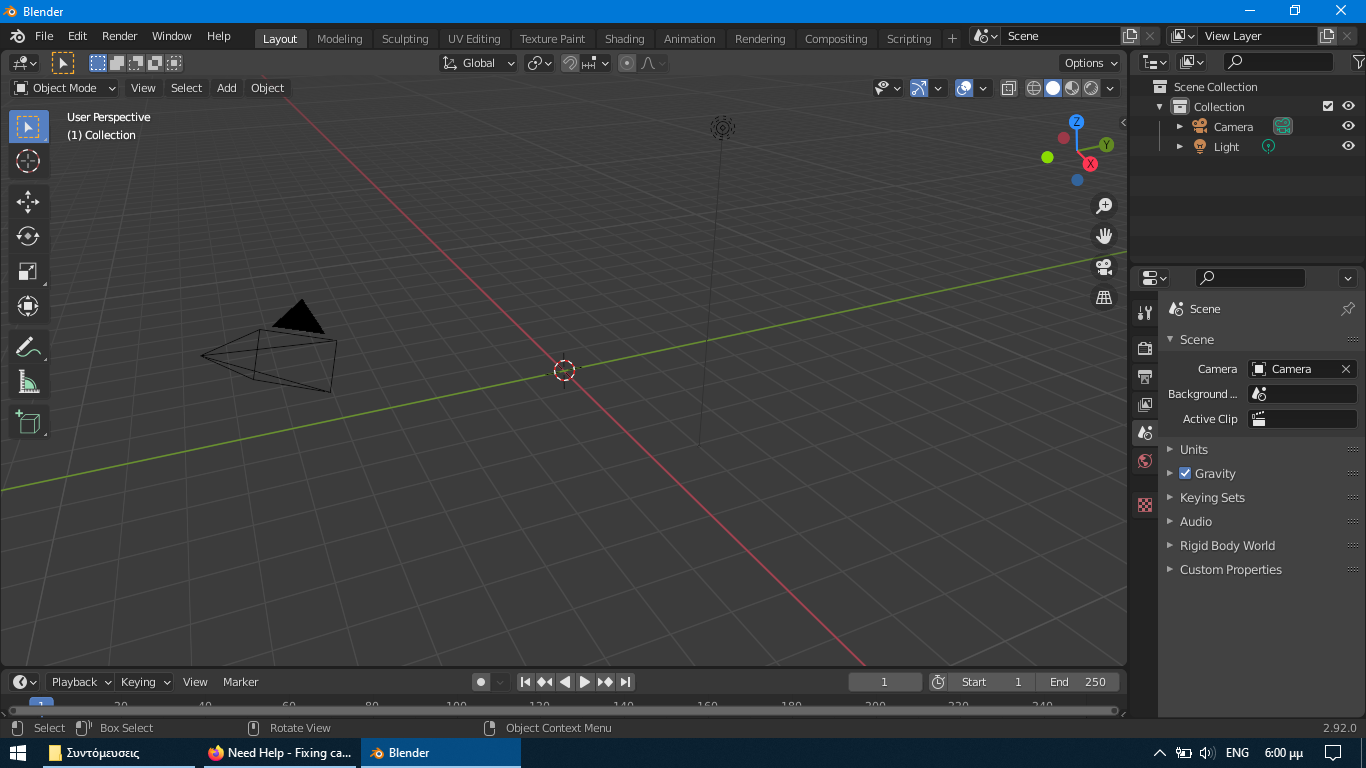Jump to the timeline start frame
This screenshot has height=768, width=1366.
click(x=525, y=682)
